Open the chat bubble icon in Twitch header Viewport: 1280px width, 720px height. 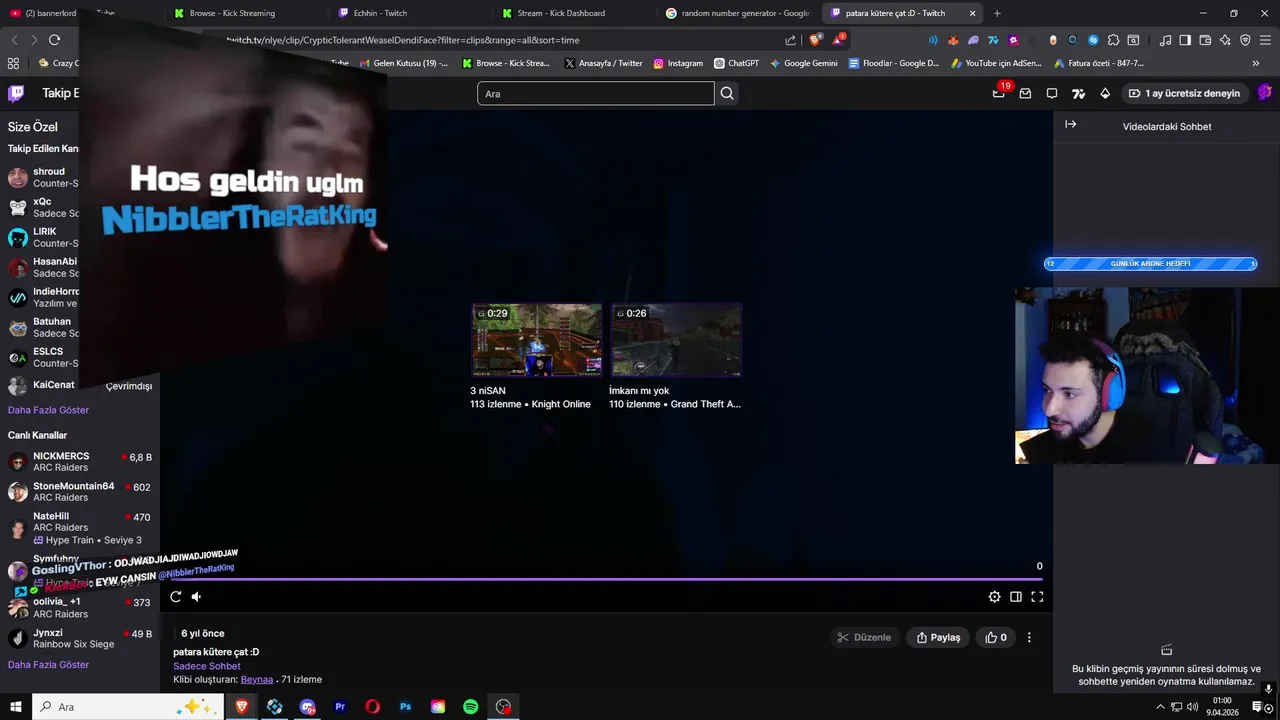[x=1052, y=93]
